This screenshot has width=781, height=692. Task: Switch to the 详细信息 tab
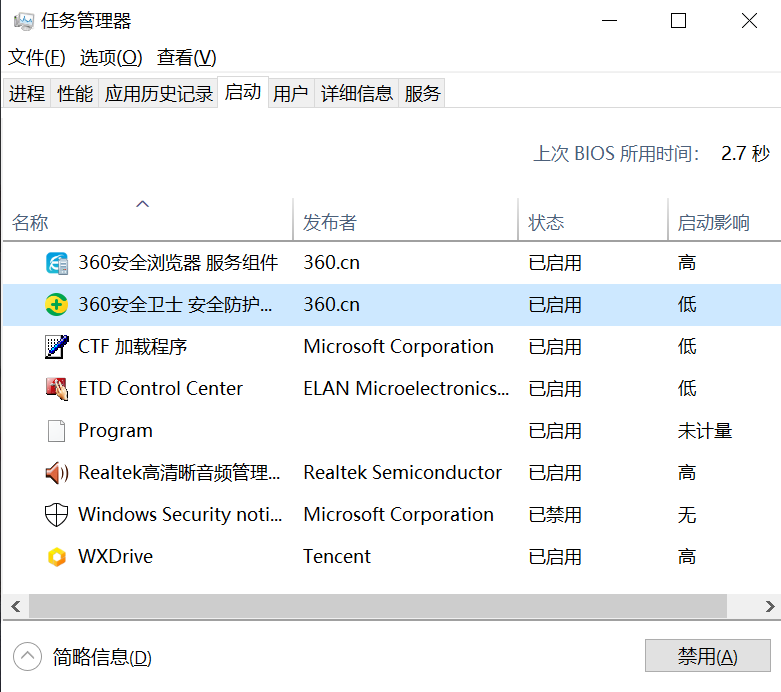click(x=357, y=94)
